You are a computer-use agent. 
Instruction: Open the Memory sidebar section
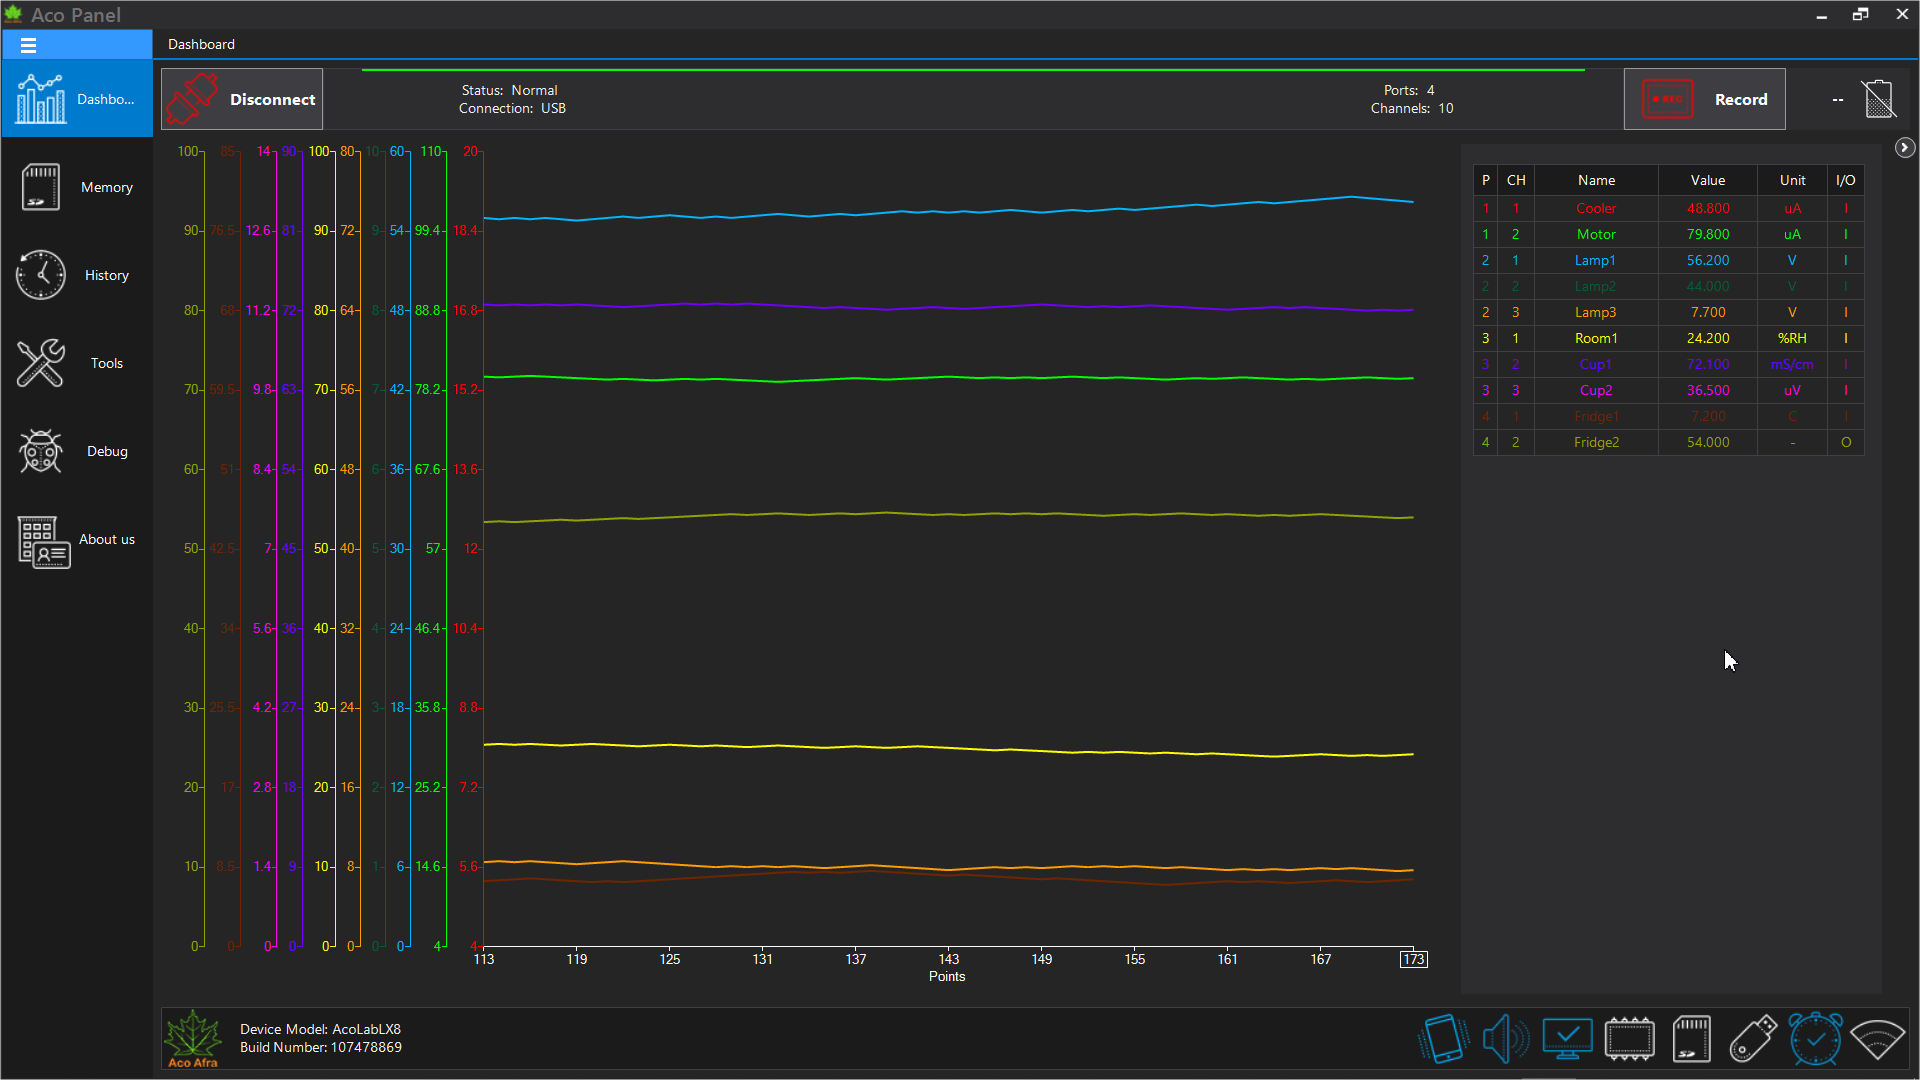(x=77, y=187)
